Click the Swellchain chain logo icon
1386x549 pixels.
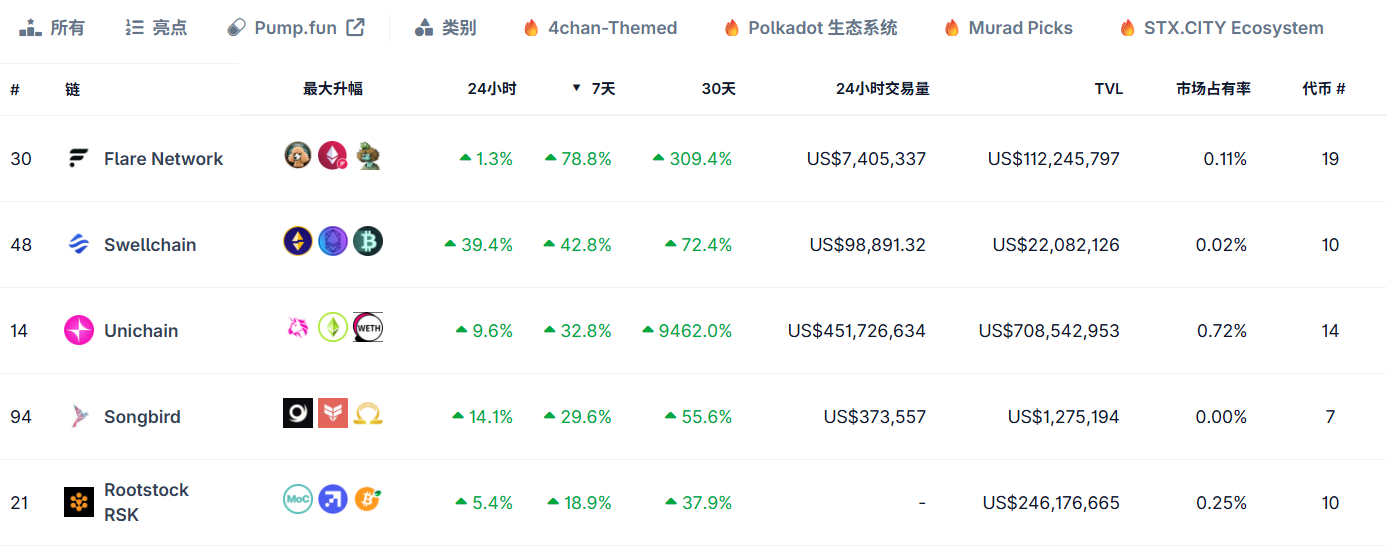(x=78, y=244)
